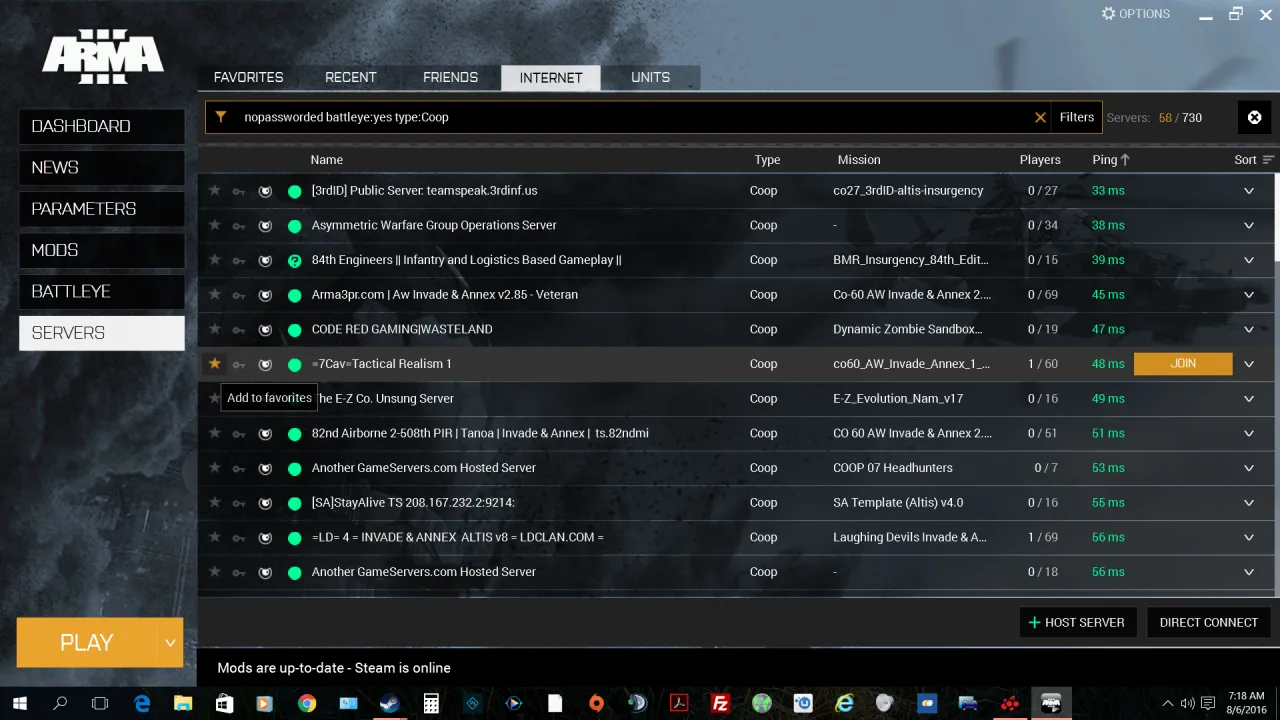Click the filter funnel icon in the search bar
This screenshot has width=1280, height=720.
tap(221, 117)
